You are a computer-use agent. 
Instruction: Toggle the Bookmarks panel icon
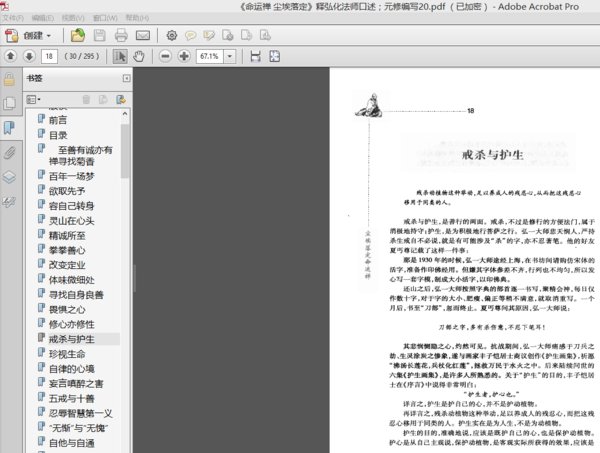tap(9, 128)
